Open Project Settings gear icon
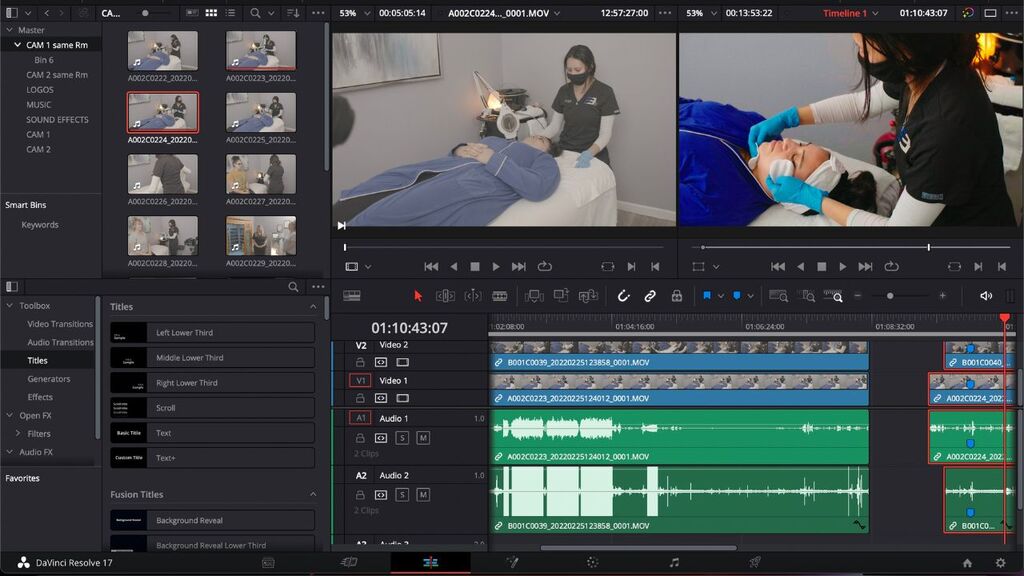This screenshot has width=1024, height=576. point(999,563)
